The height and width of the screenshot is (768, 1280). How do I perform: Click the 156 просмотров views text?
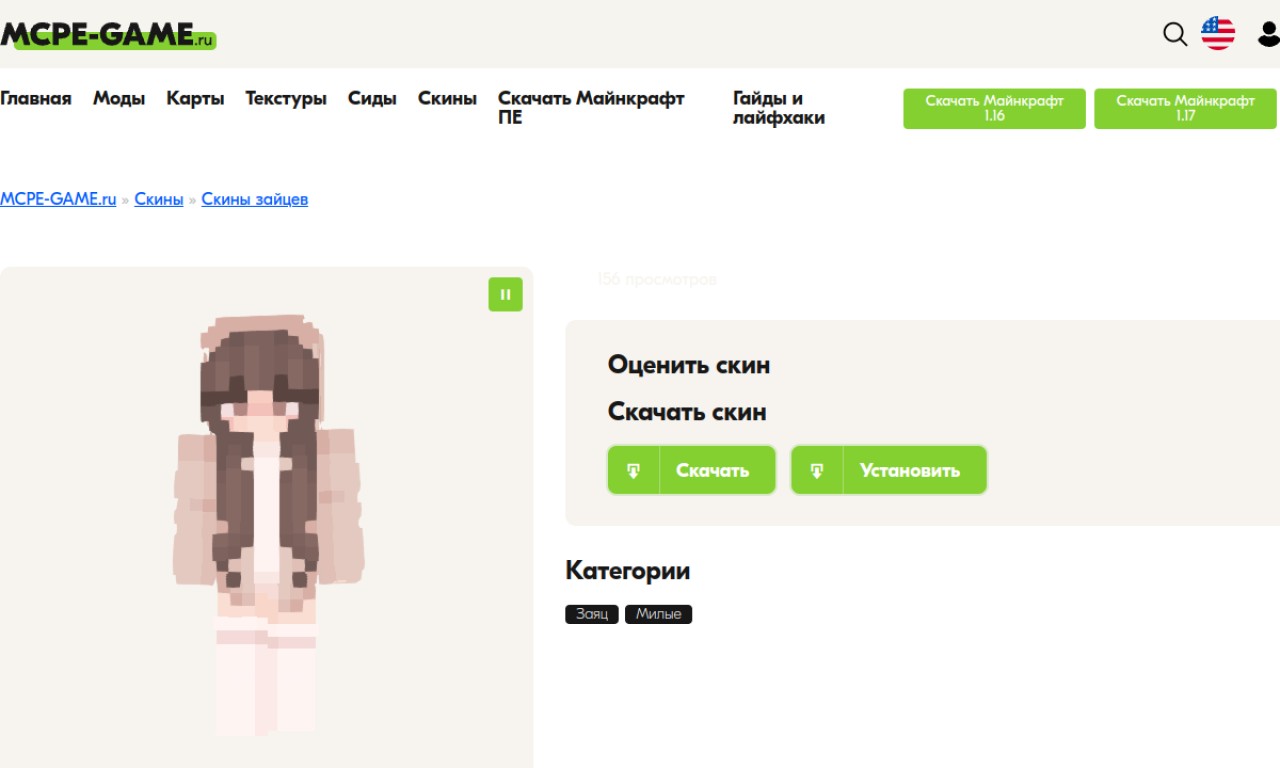tap(657, 279)
